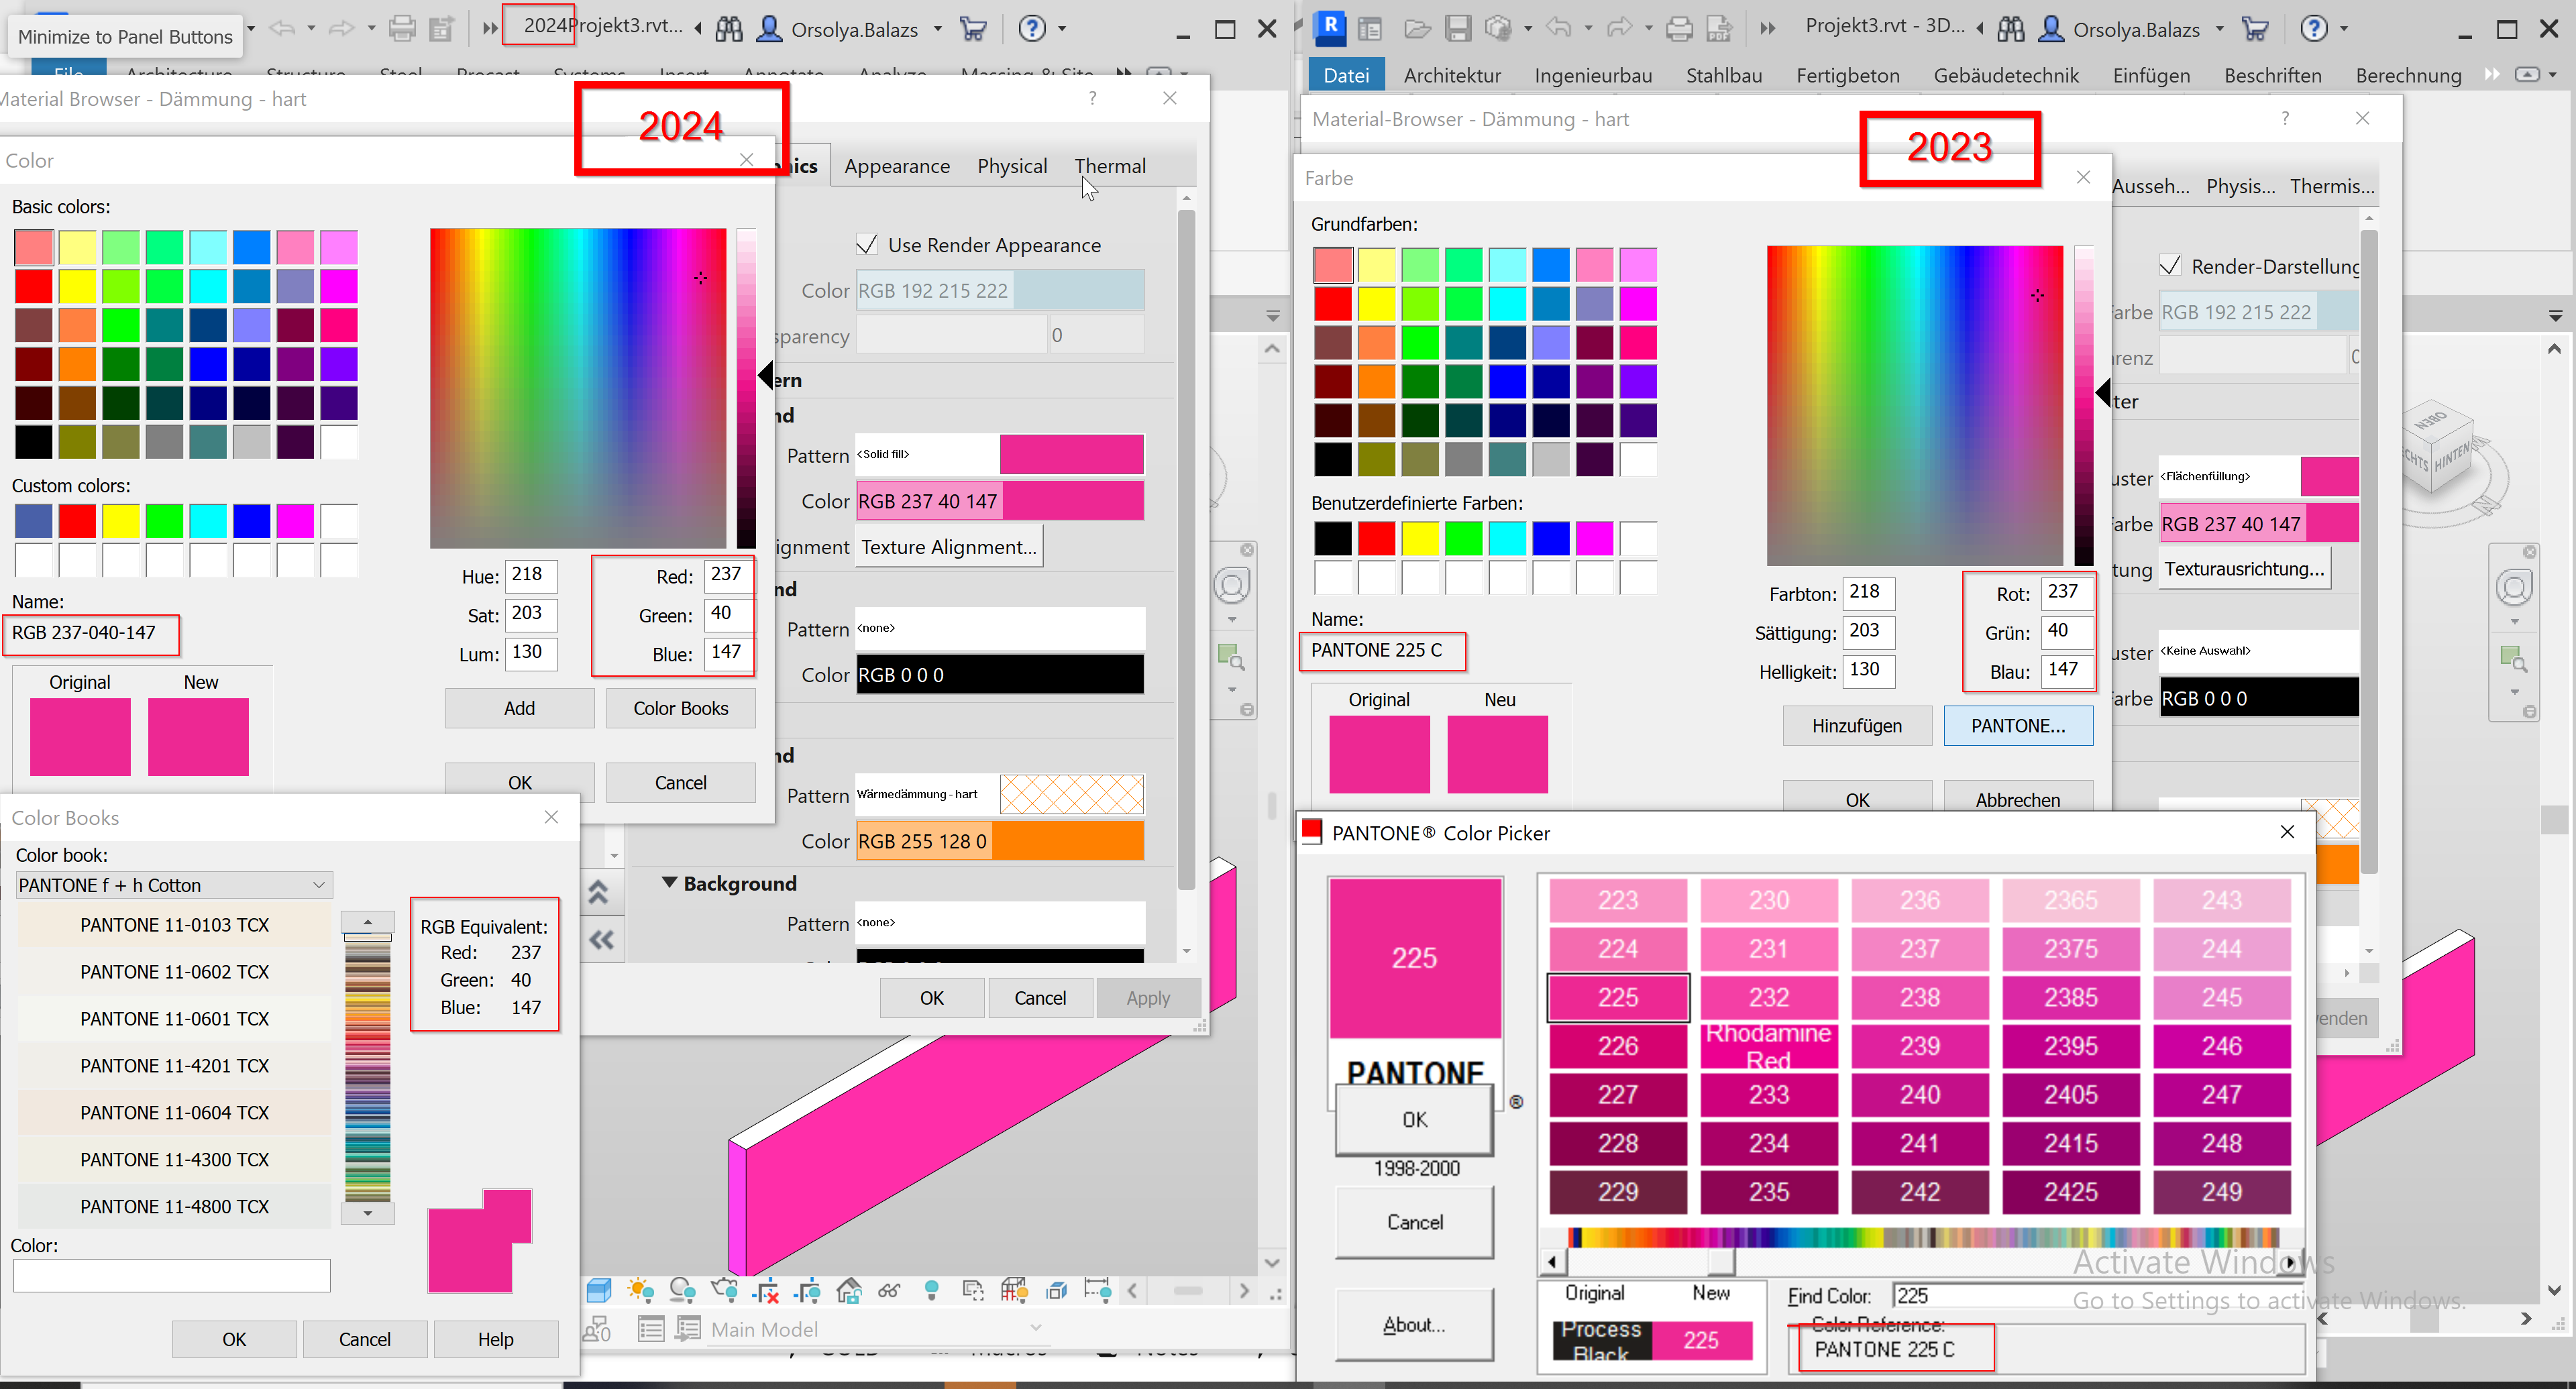2576x1389 pixels.
Task: Uncheck Use Render Appearance checkbox
Action: click(867, 245)
